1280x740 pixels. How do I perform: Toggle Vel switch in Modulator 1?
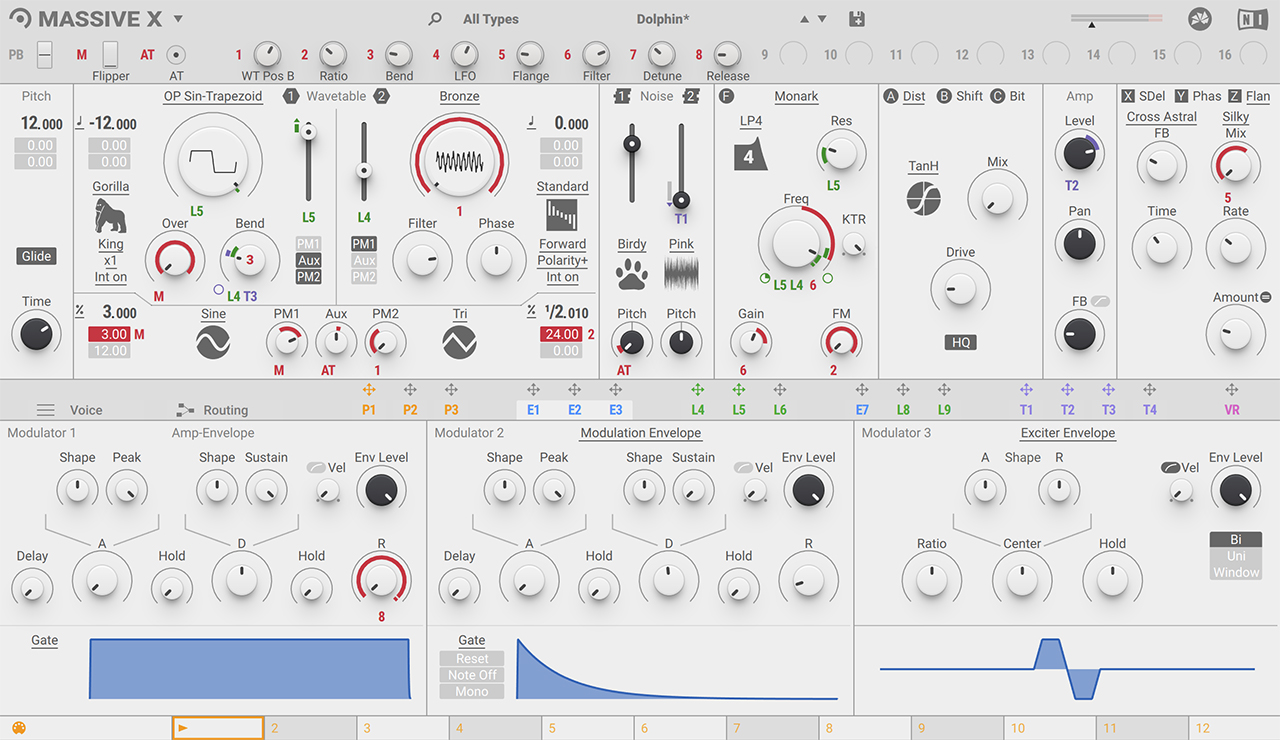(315, 467)
